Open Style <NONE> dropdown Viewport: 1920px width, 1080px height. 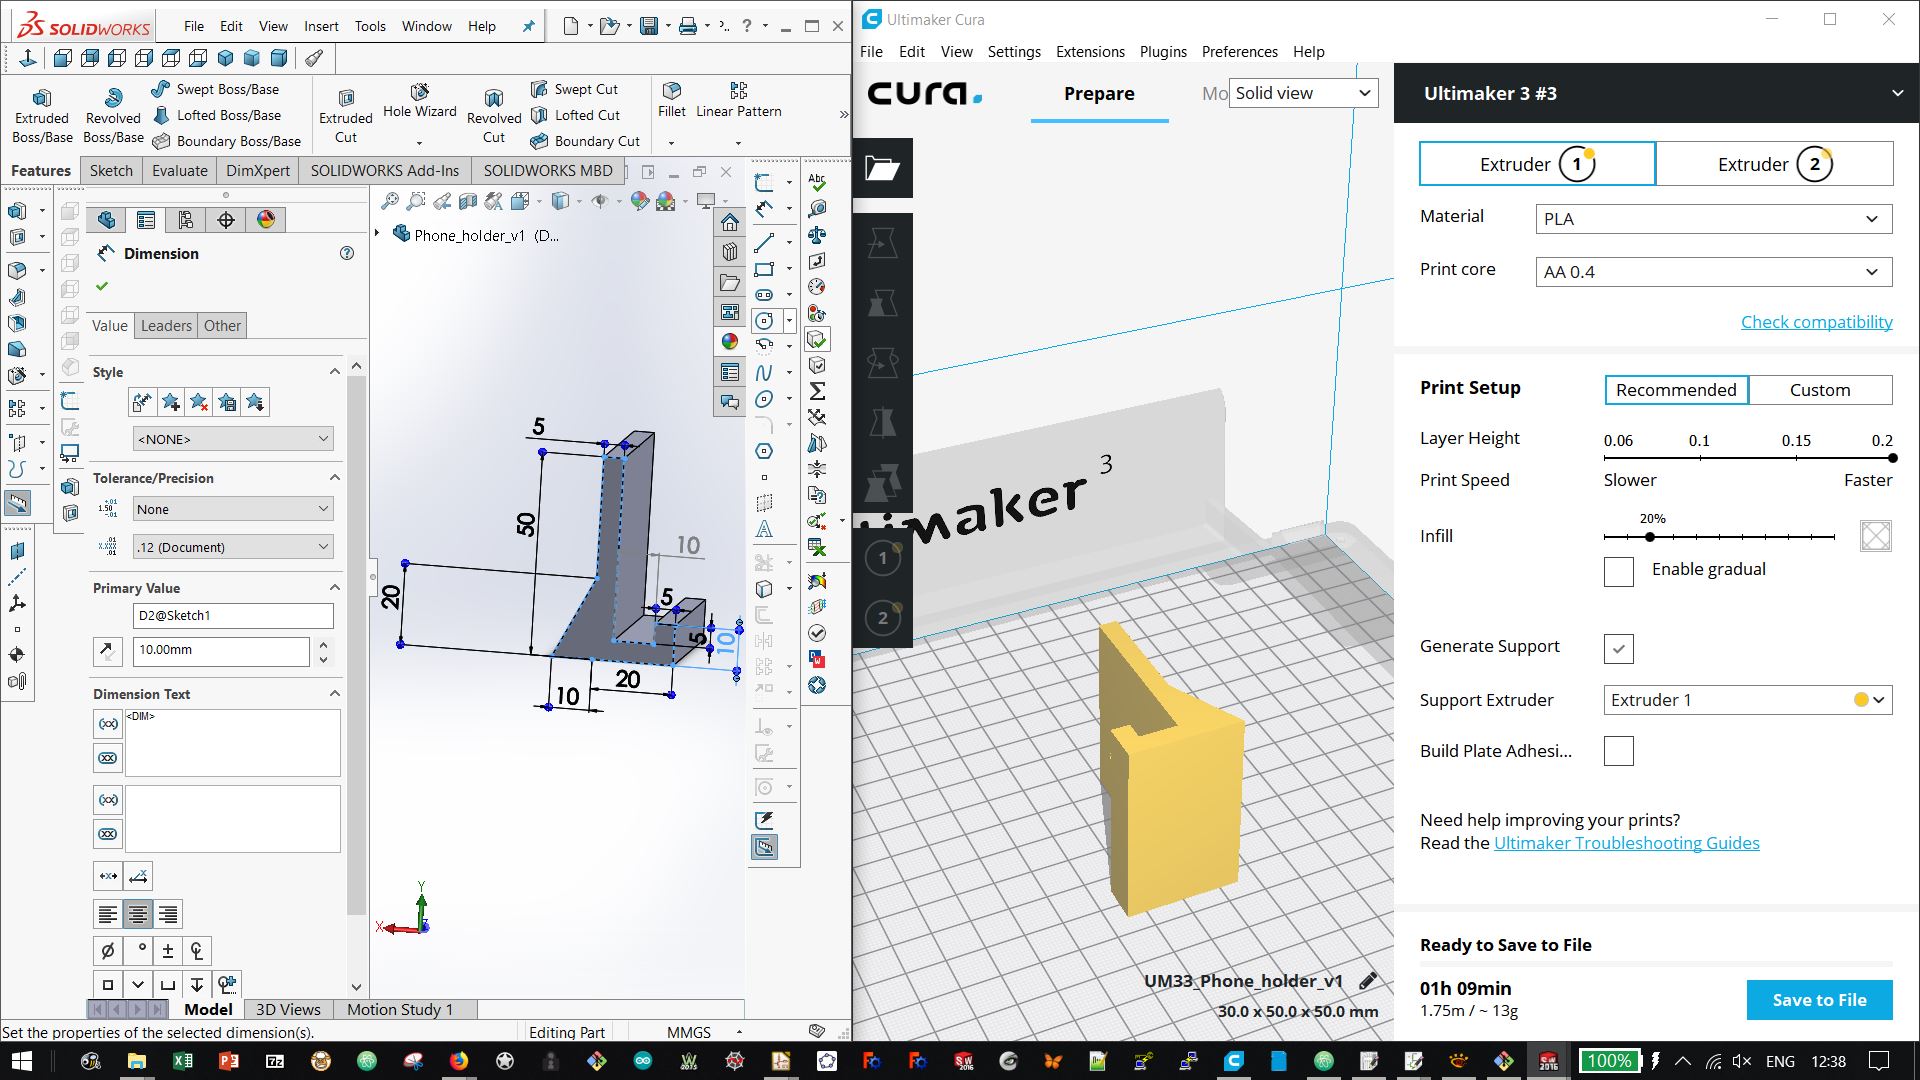point(233,439)
